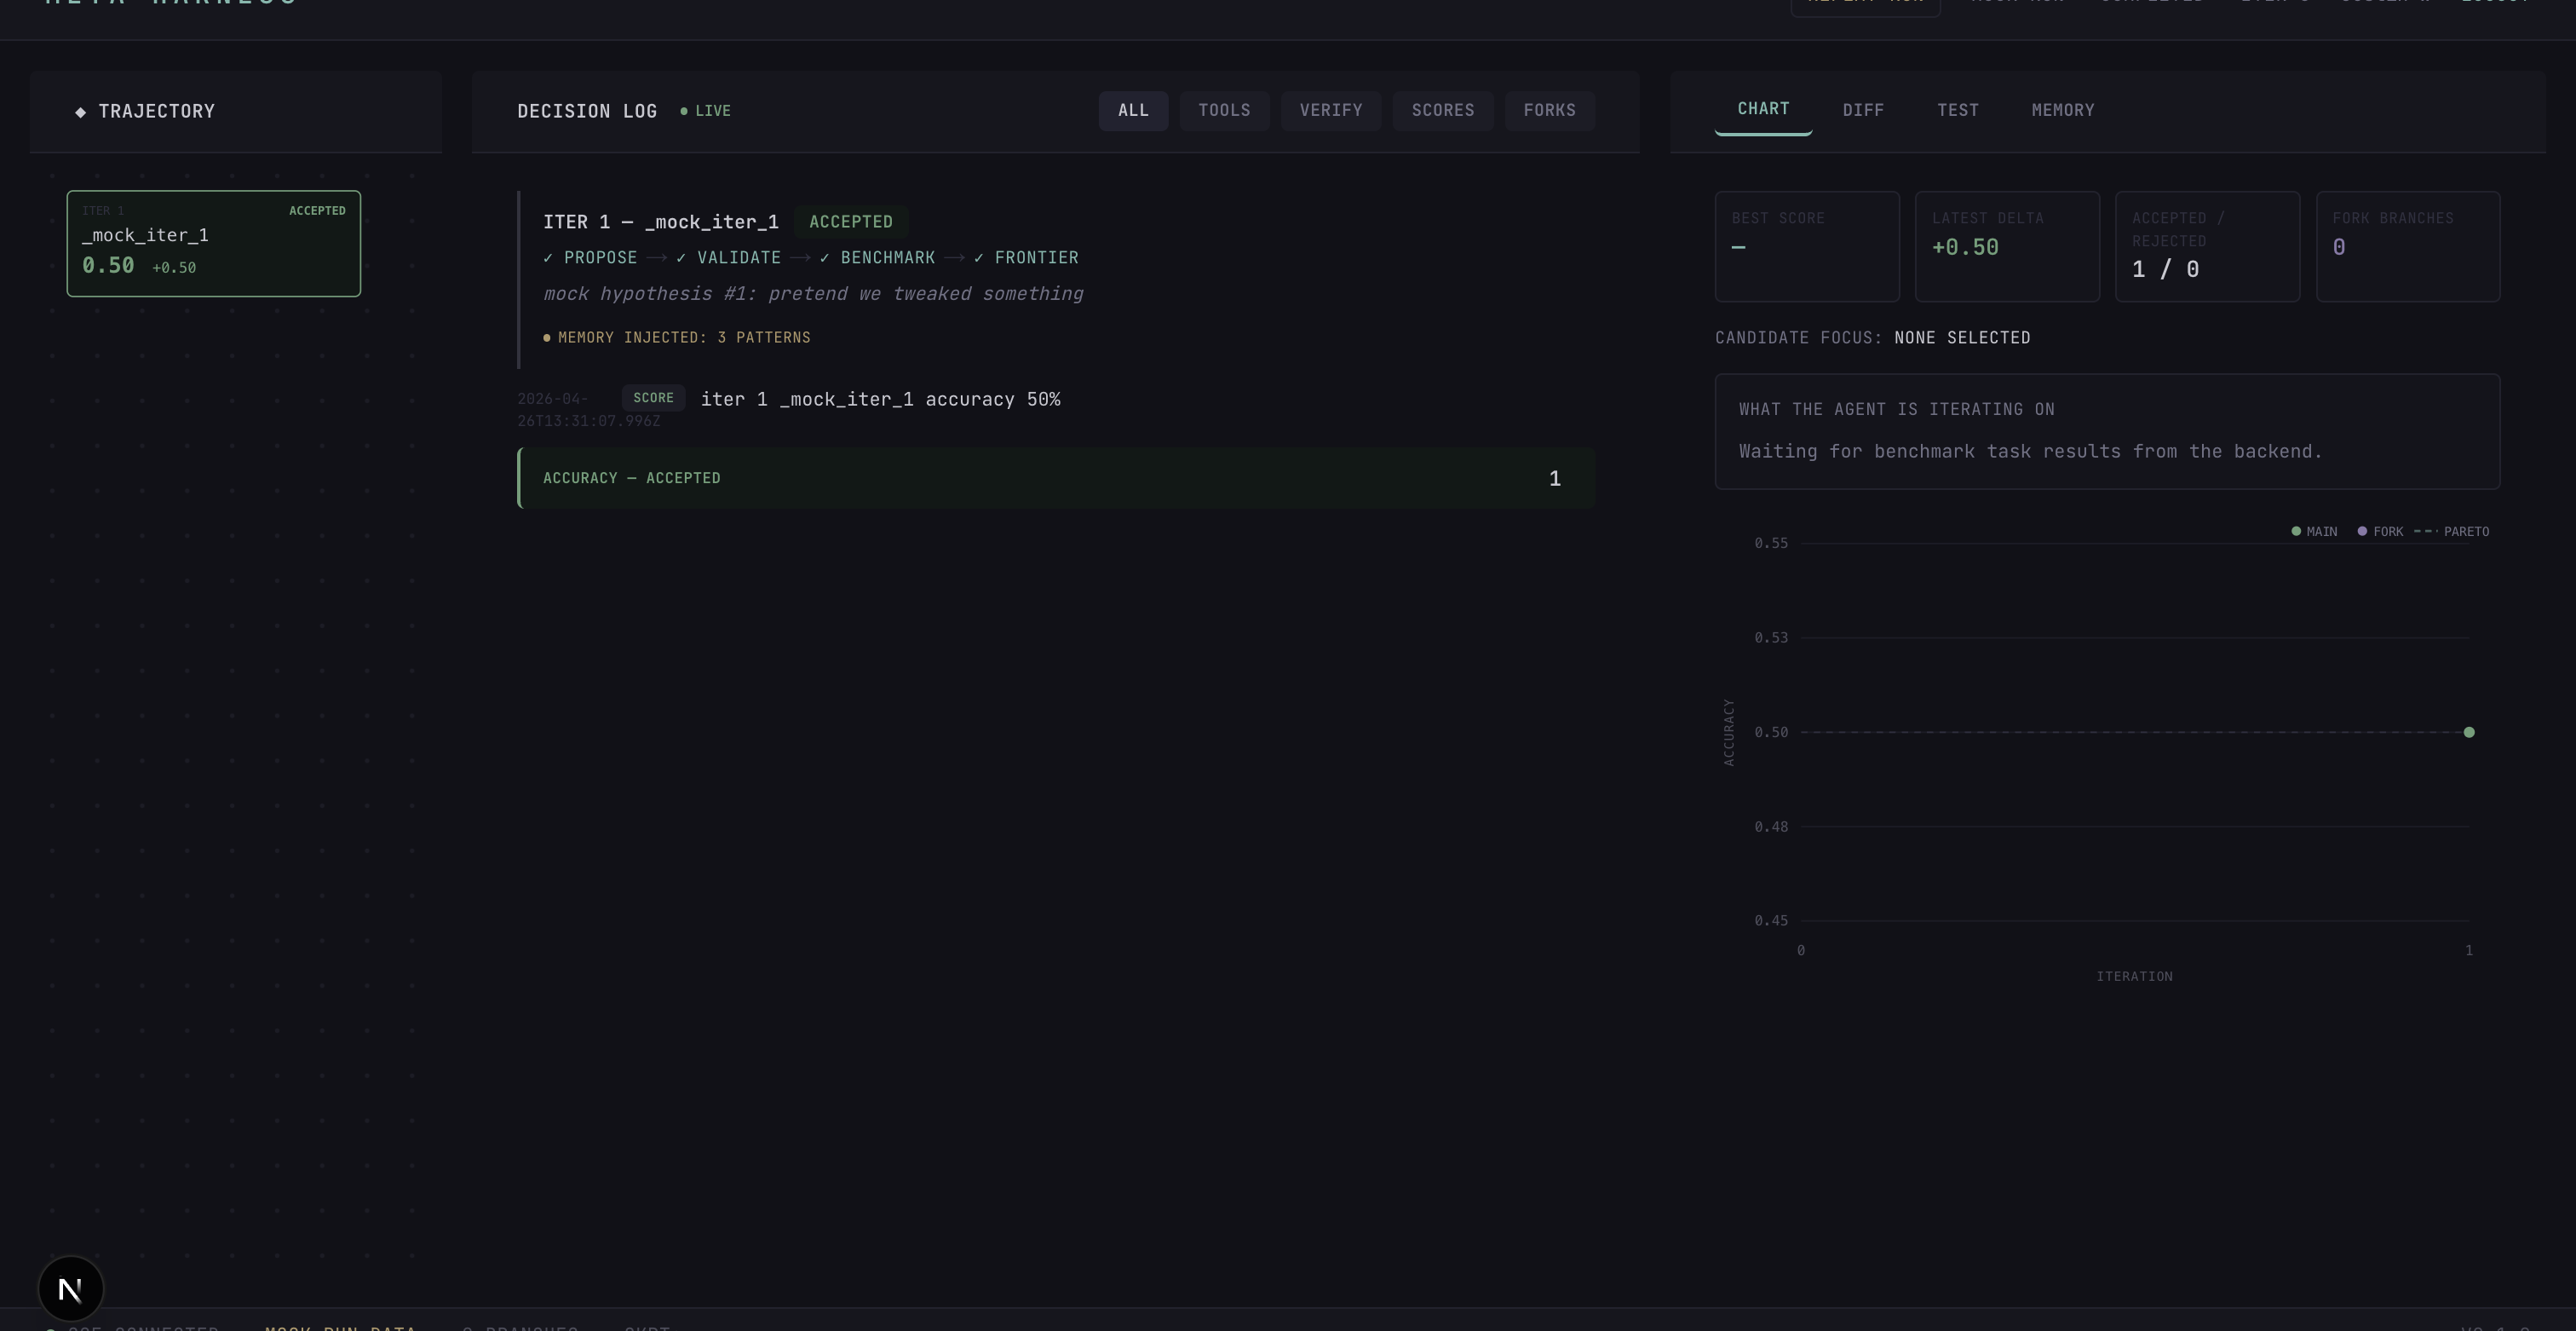Open the Next.js dev tools badge

click(x=70, y=1288)
